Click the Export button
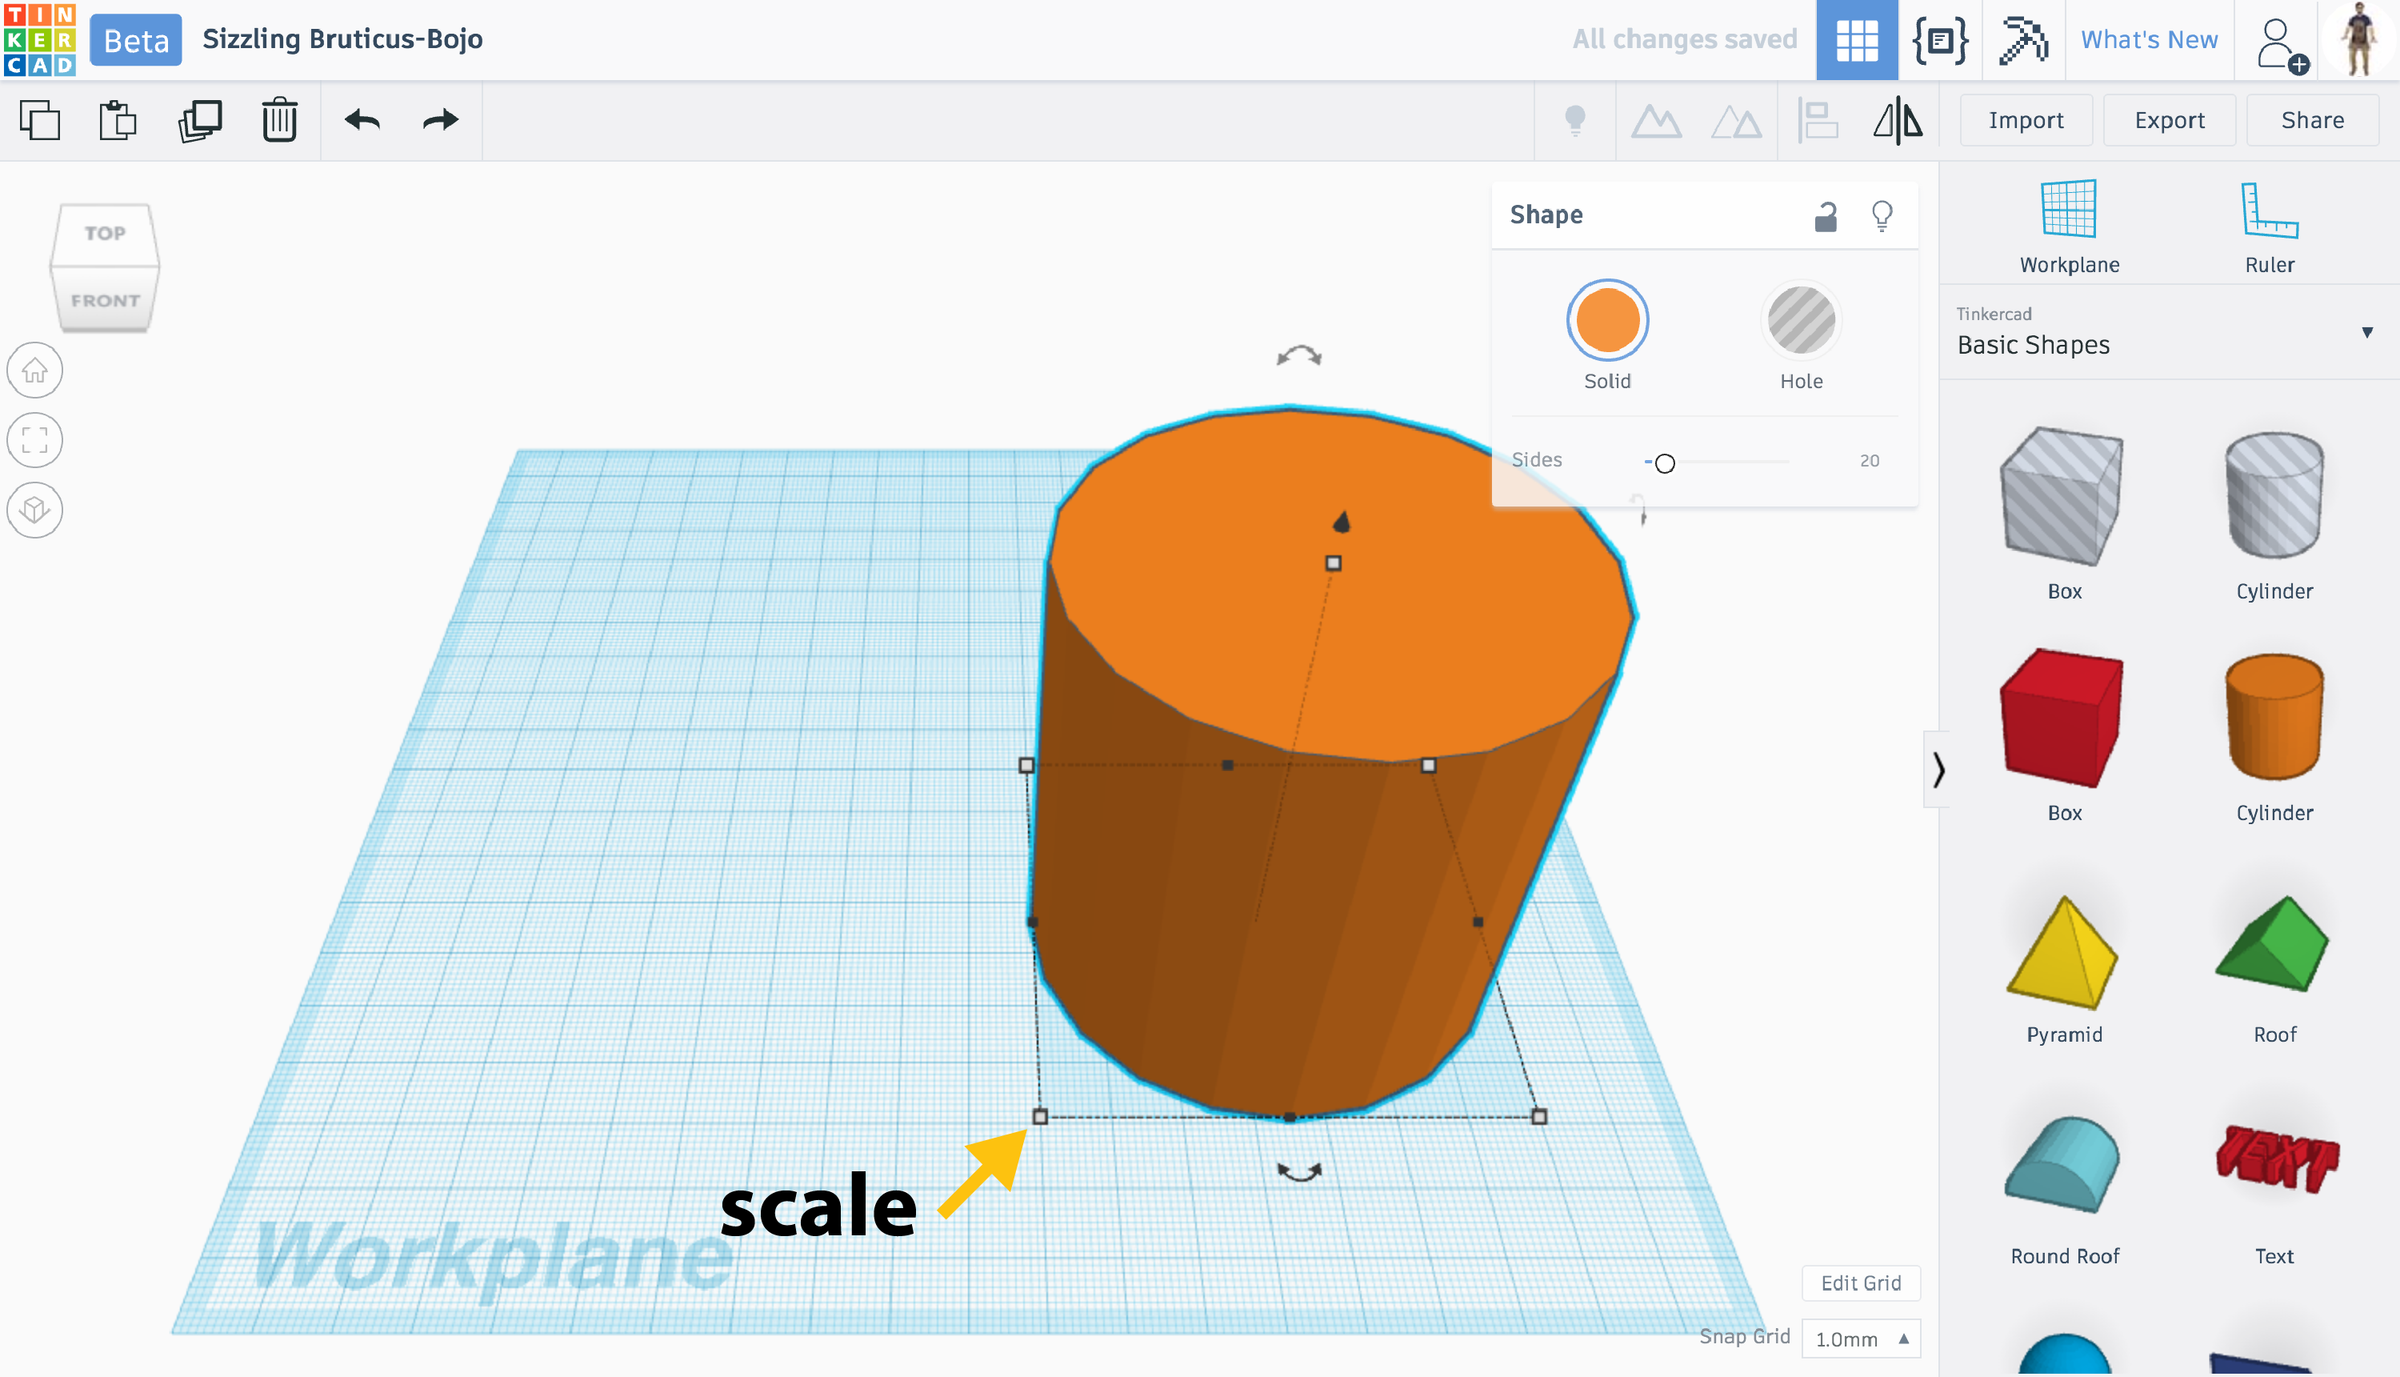The height and width of the screenshot is (1377, 2400). (2169, 121)
